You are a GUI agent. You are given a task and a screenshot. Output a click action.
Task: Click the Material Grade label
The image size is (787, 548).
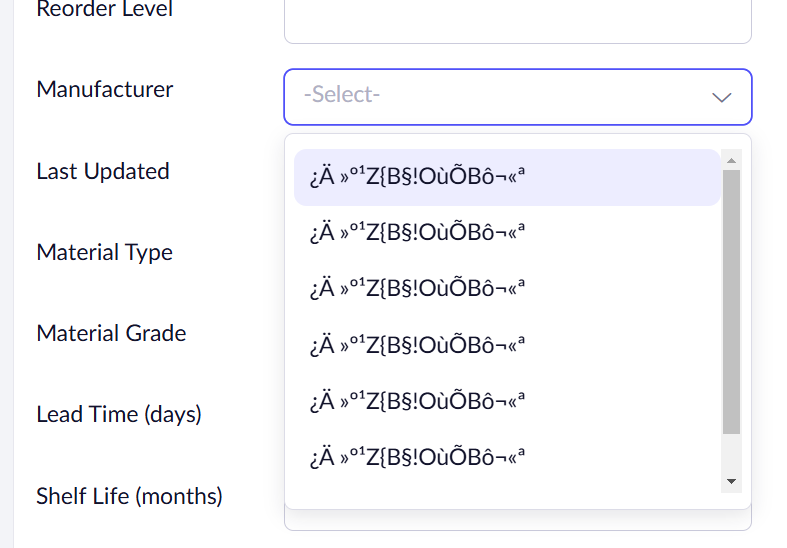click(111, 333)
